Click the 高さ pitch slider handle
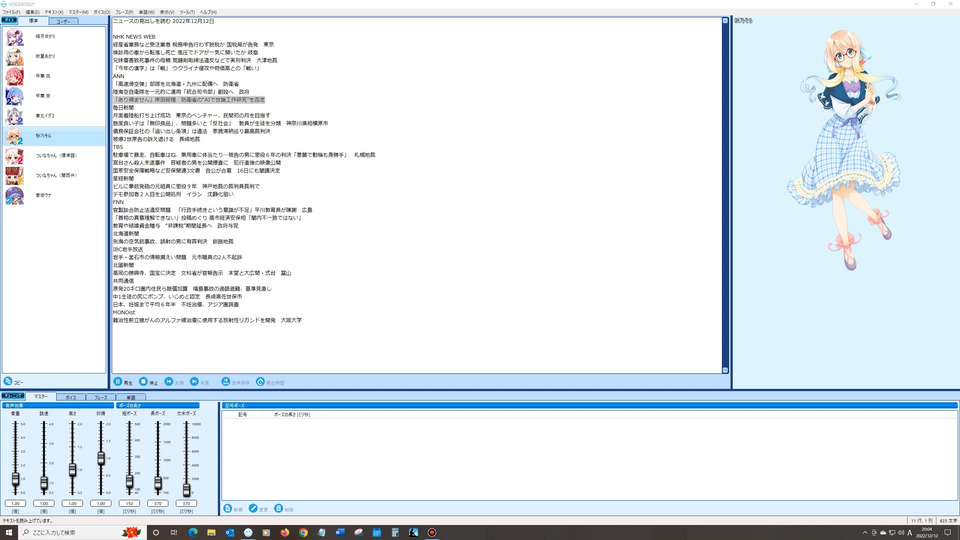Screen dimensions: 960x540 click(72, 470)
